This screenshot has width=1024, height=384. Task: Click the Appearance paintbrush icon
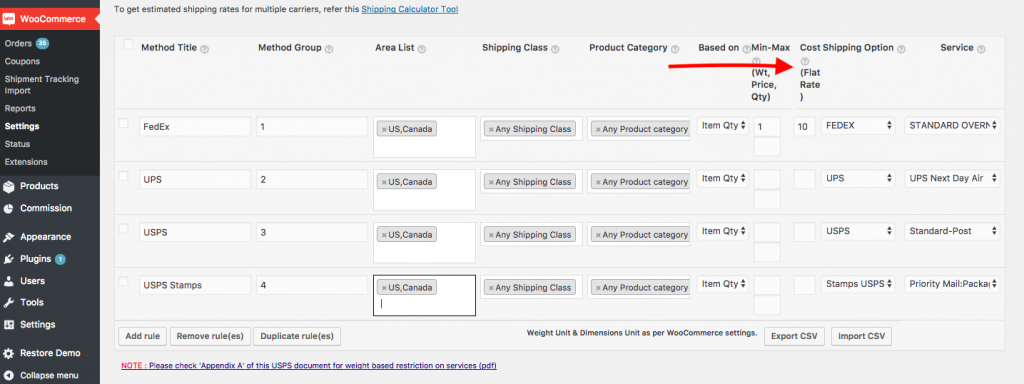click(x=8, y=237)
